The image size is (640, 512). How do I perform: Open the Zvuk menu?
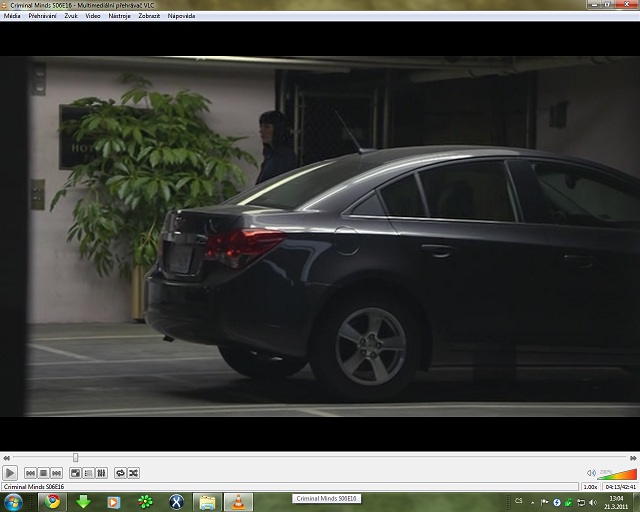point(71,16)
